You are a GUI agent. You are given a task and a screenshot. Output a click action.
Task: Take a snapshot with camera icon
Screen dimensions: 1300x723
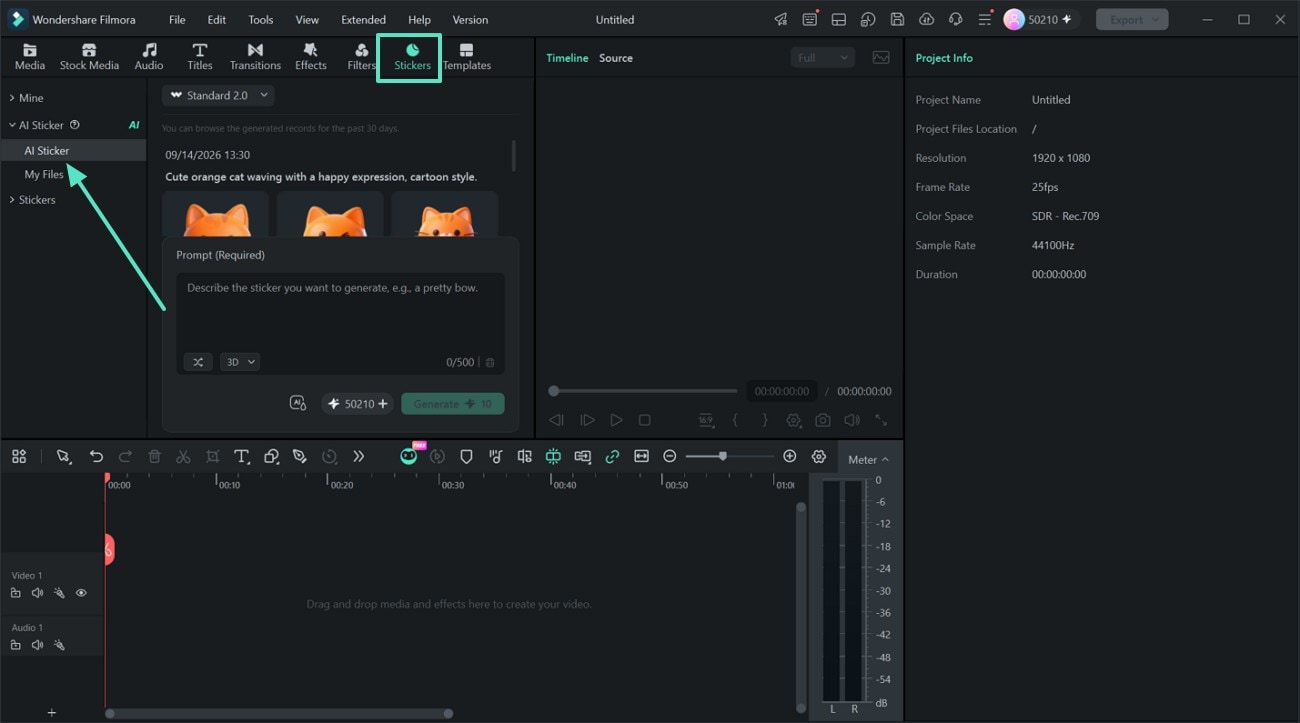point(822,421)
